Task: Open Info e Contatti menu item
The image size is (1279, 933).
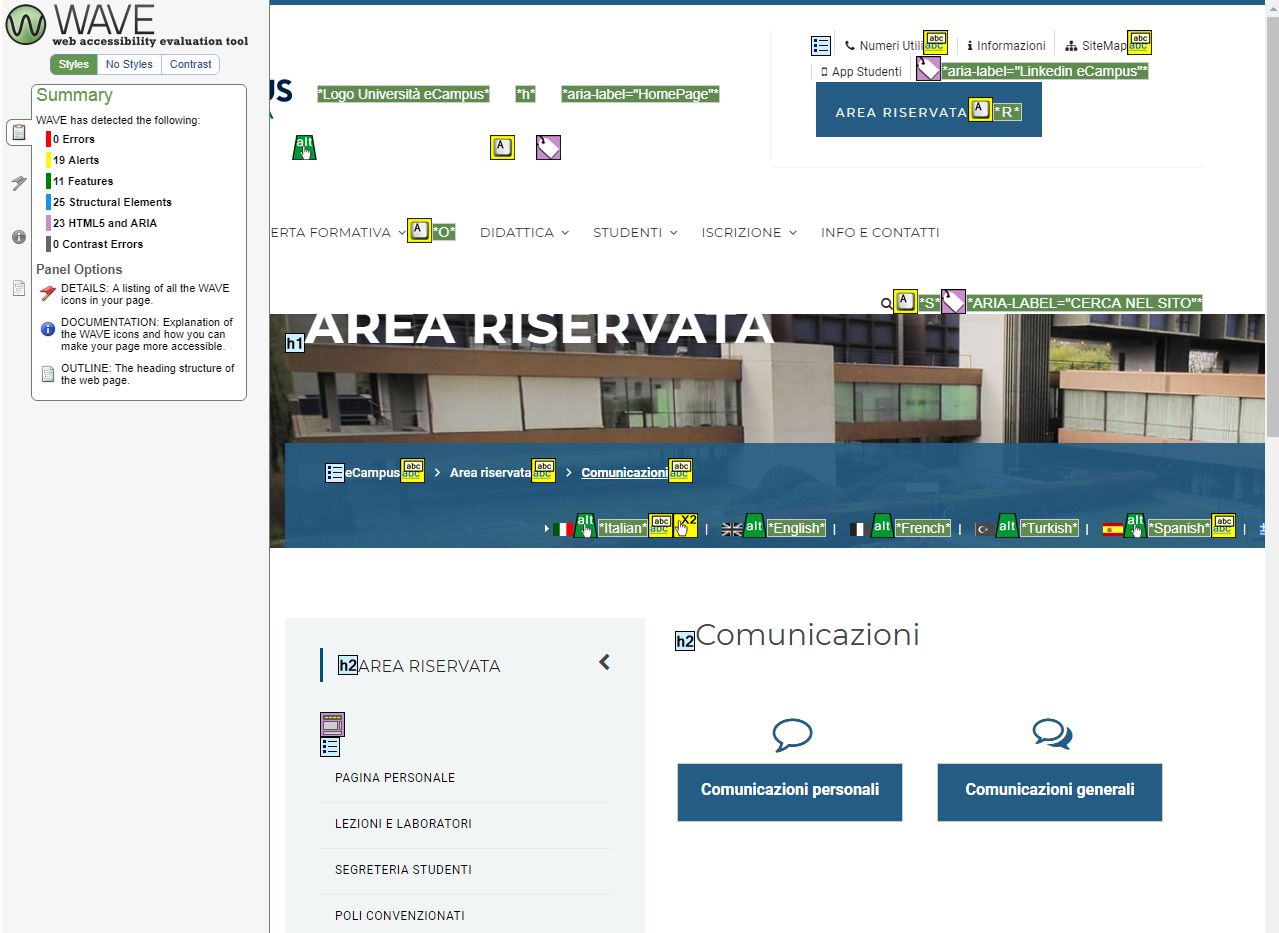Action: 880,232
